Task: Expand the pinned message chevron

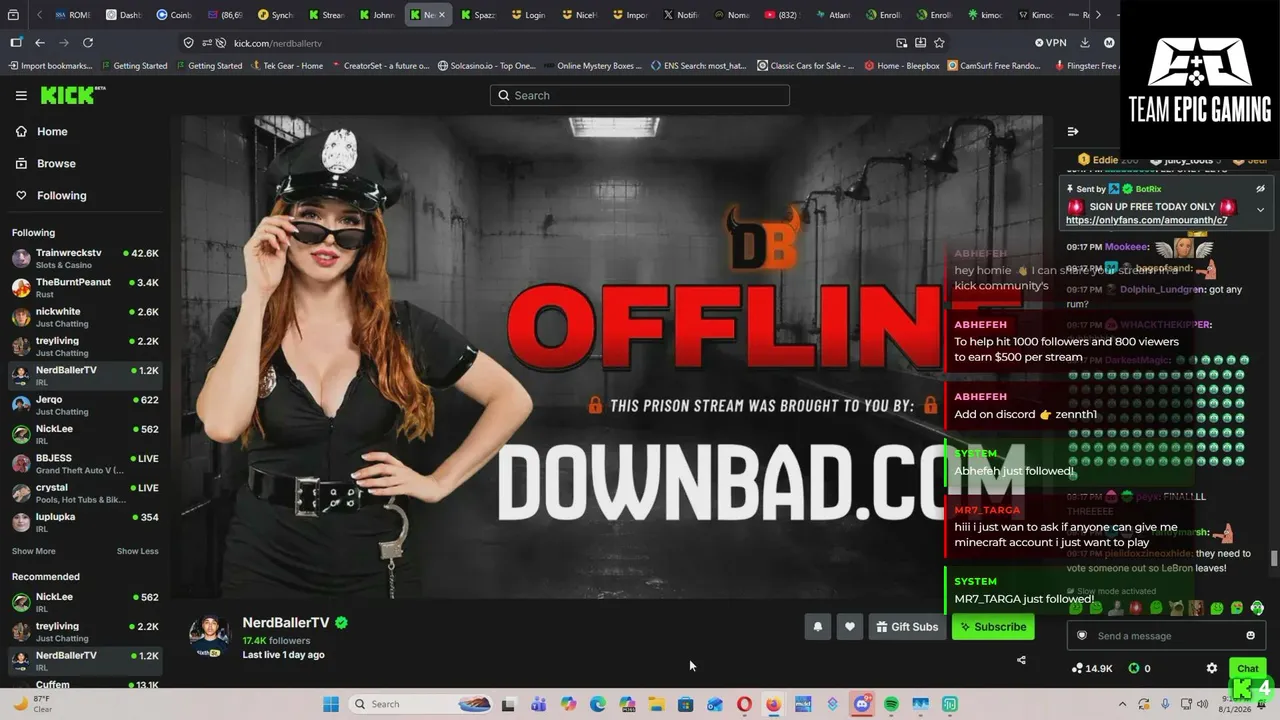Action: (1260, 210)
